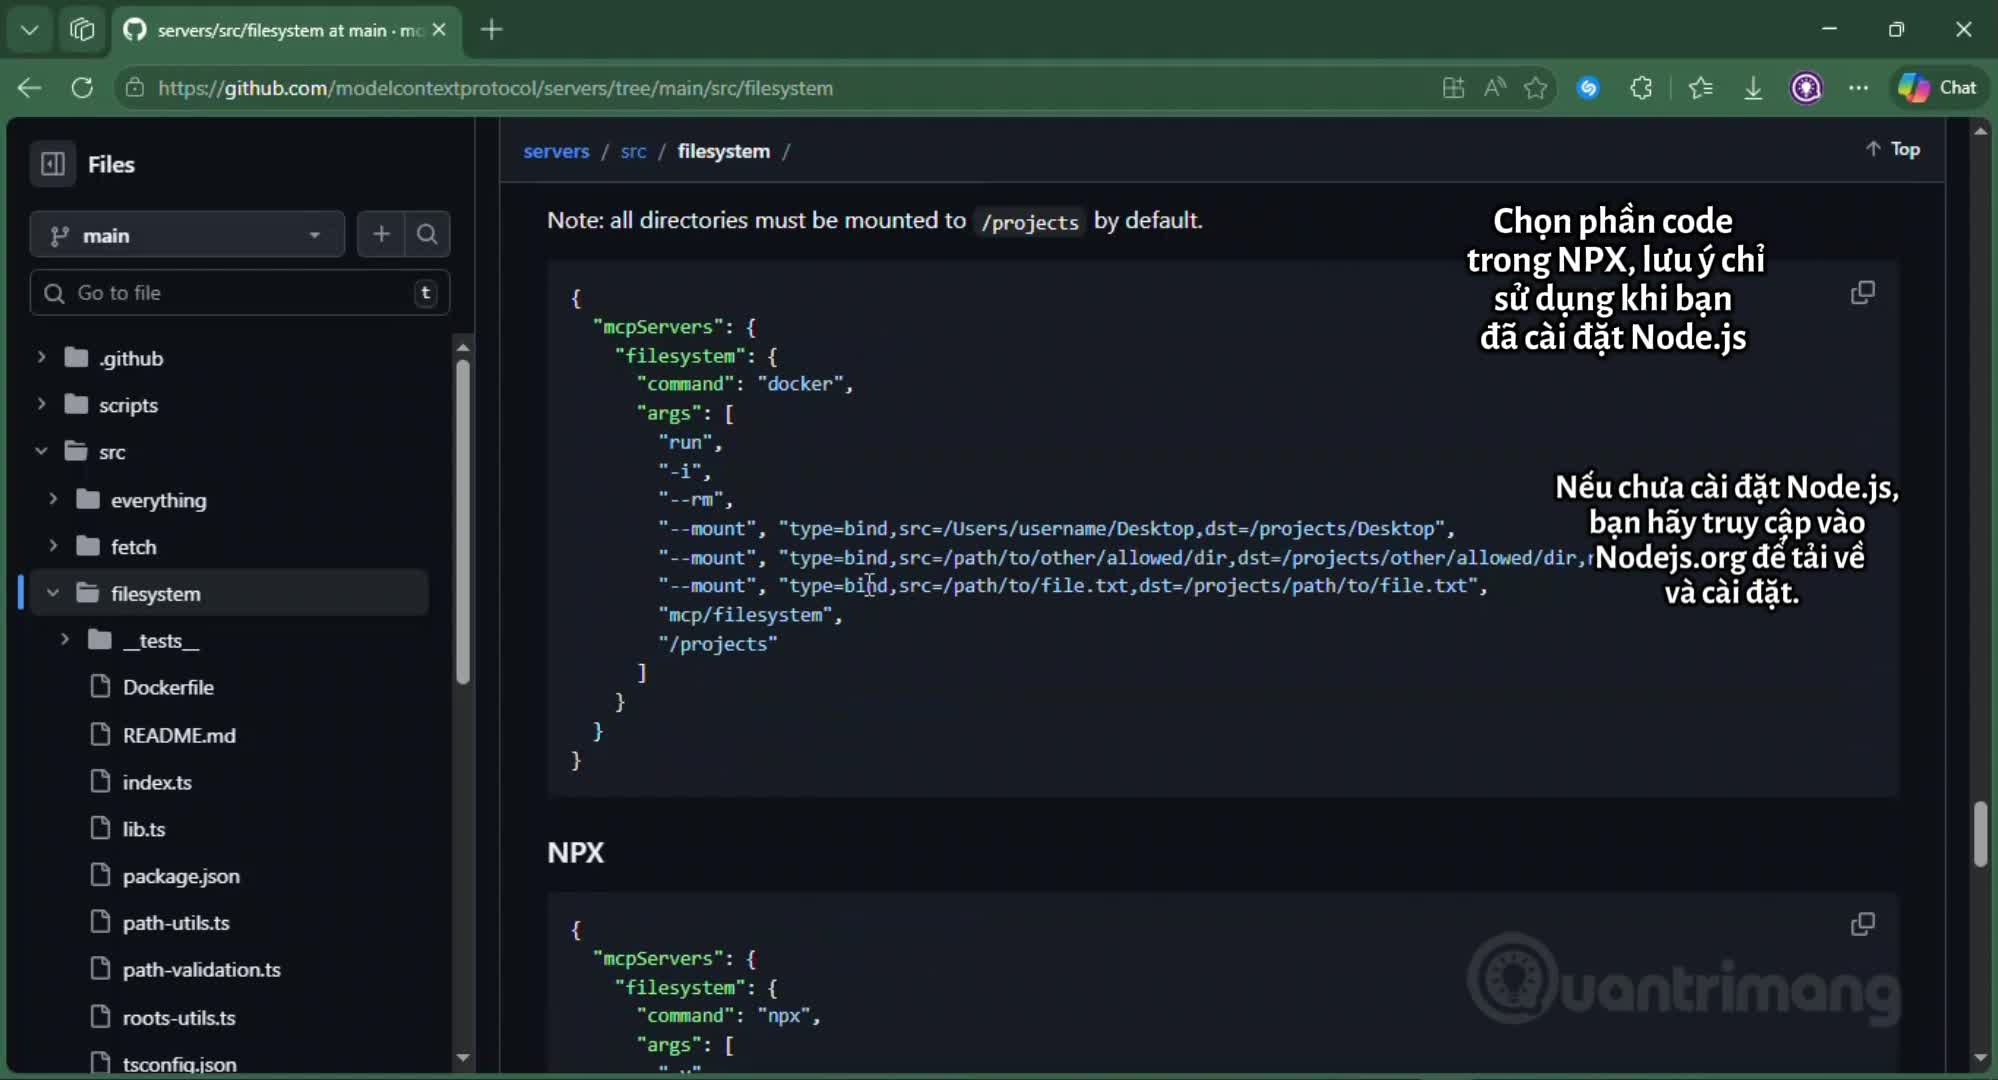1998x1080 pixels.
Task: Open the tab actions menu chevron
Action: click(x=30, y=30)
